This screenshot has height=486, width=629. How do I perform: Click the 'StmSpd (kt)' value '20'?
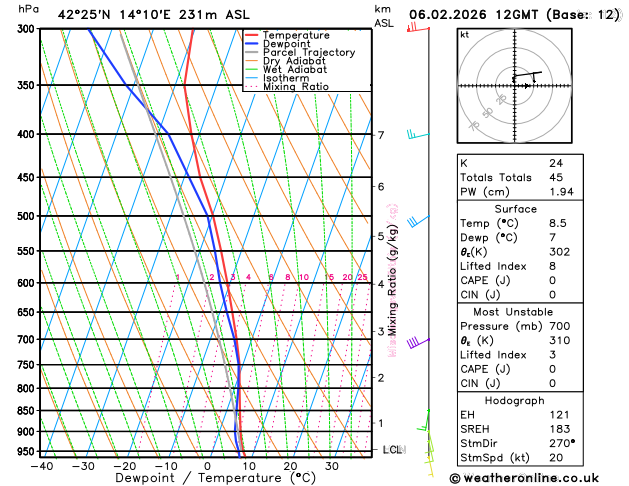coord(556,458)
